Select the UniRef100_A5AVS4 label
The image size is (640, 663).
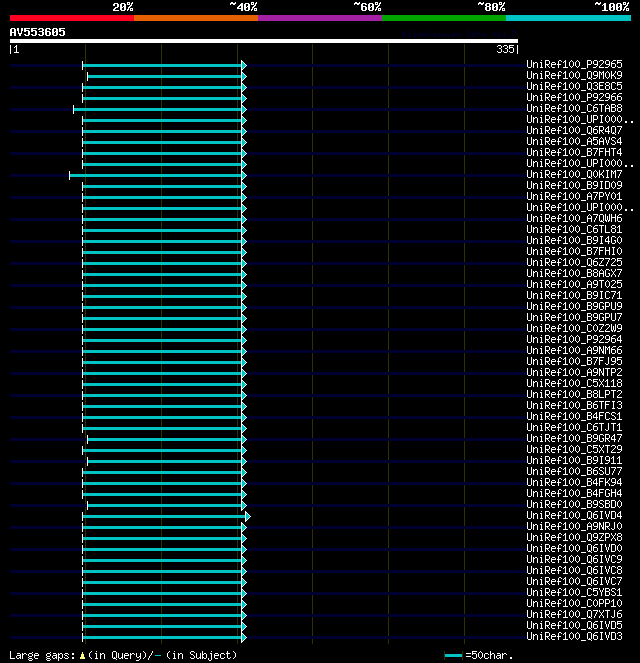pyautogui.click(x=574, y=141)
